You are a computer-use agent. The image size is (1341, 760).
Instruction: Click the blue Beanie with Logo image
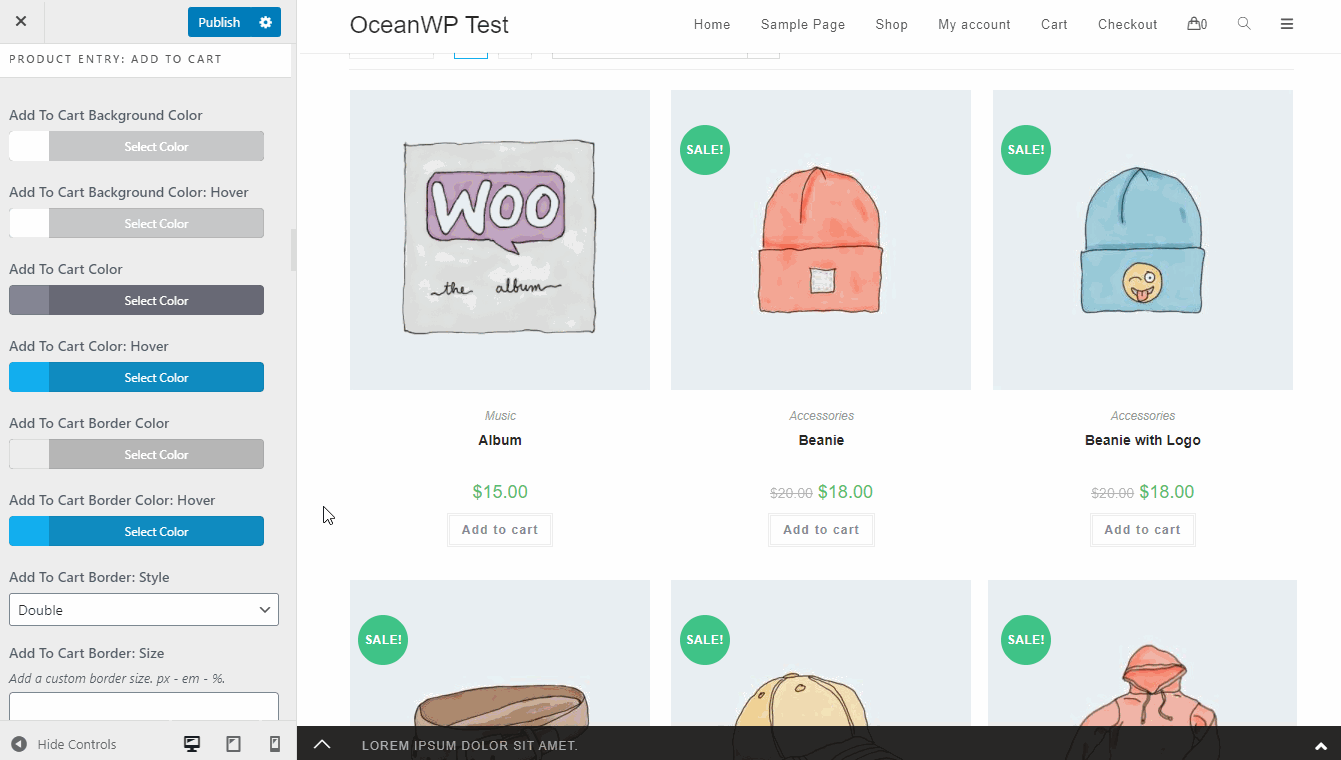point(1143,240)
